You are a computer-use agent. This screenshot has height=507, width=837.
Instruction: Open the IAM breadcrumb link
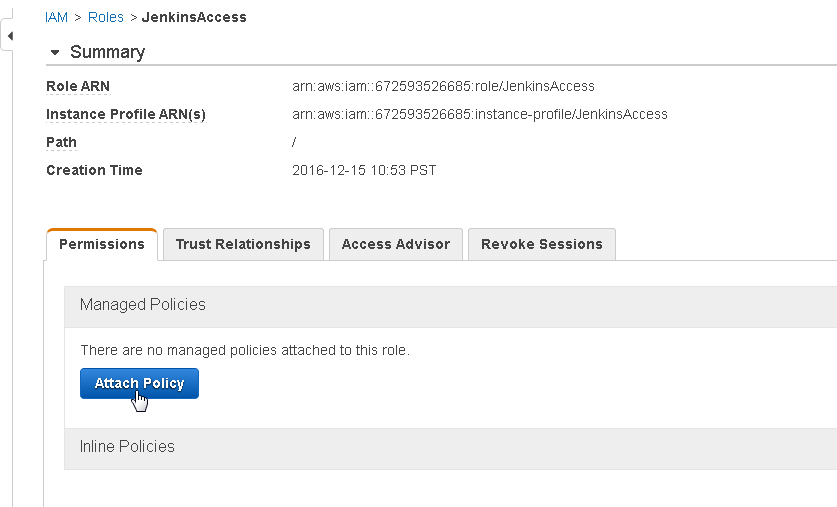57,17
